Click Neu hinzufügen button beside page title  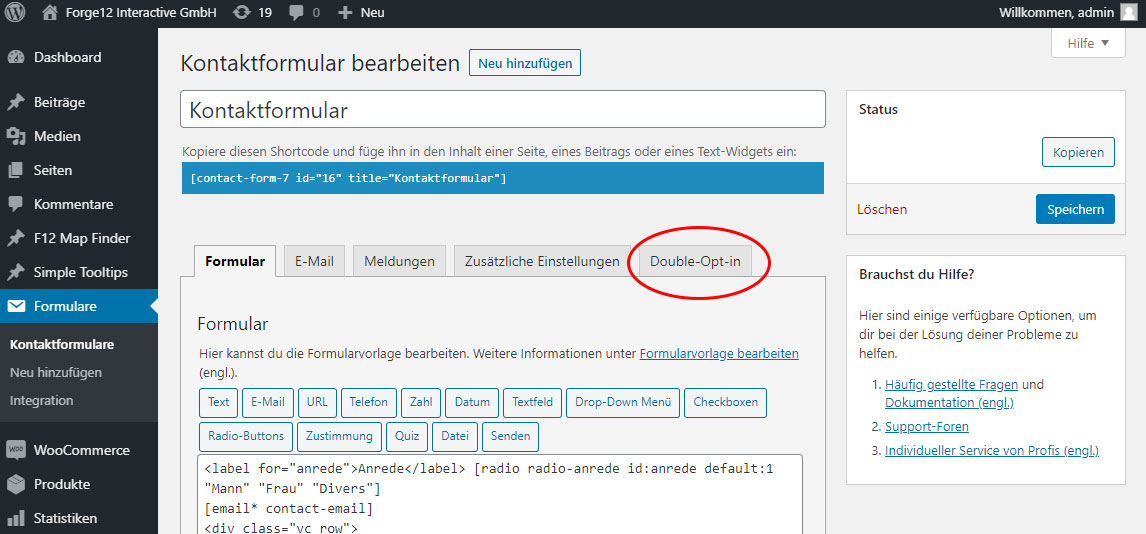click(x=525, y=63)
